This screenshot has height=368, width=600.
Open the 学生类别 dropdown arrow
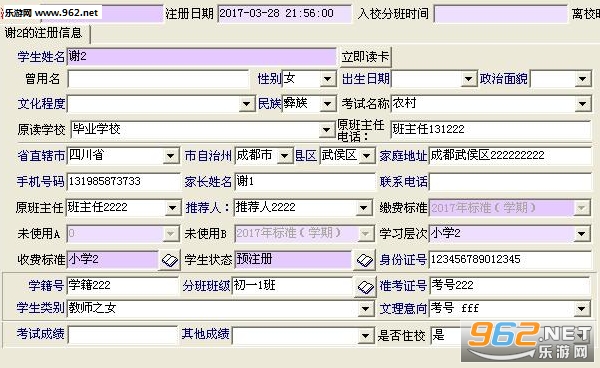tap(365, 308)
